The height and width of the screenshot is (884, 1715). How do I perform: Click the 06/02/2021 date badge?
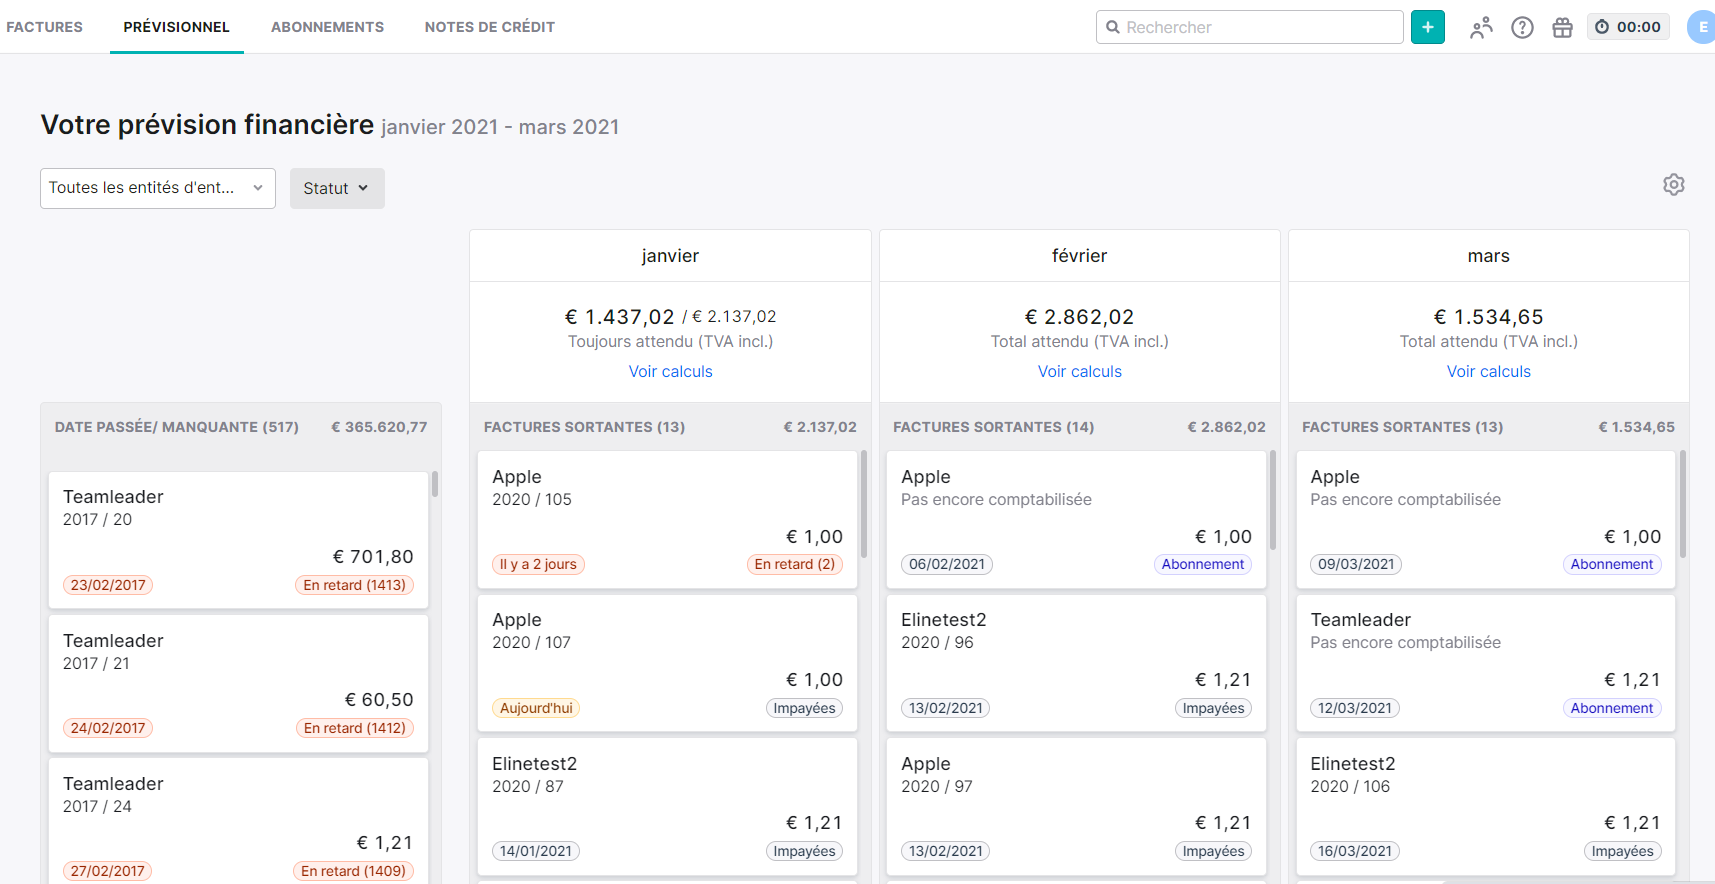[947, 564]
